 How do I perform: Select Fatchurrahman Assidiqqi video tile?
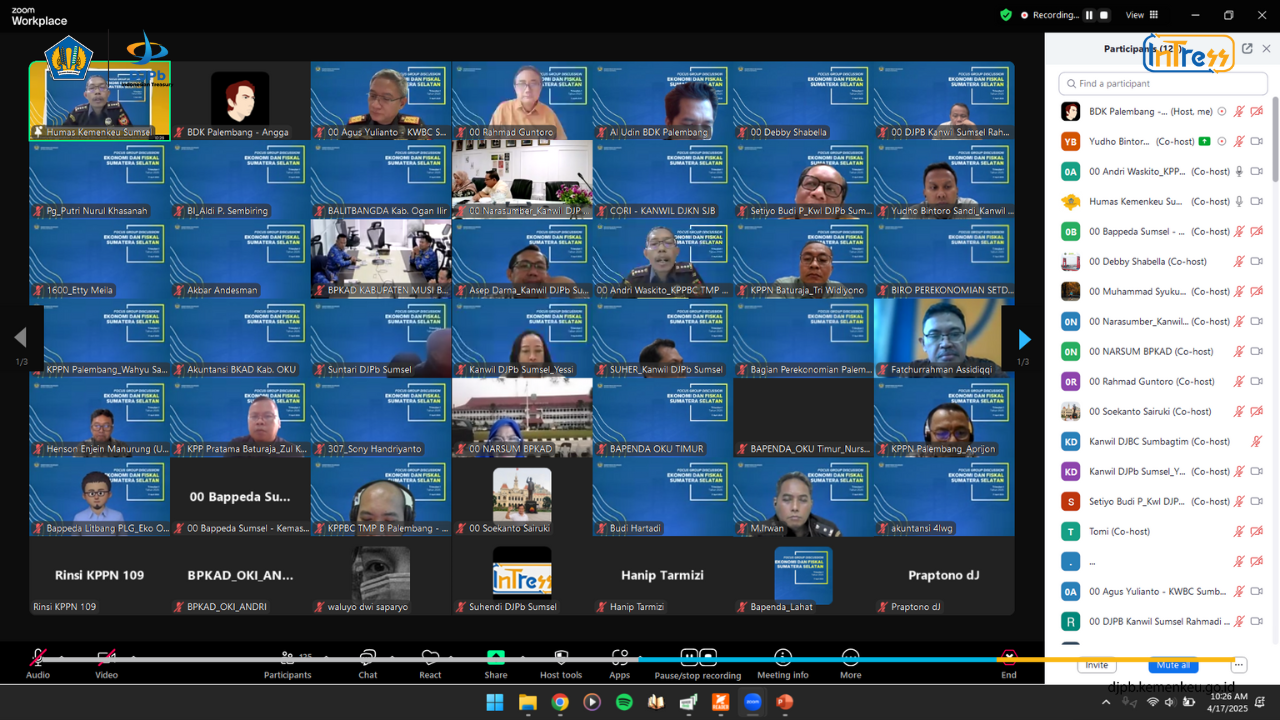point(944,338)
